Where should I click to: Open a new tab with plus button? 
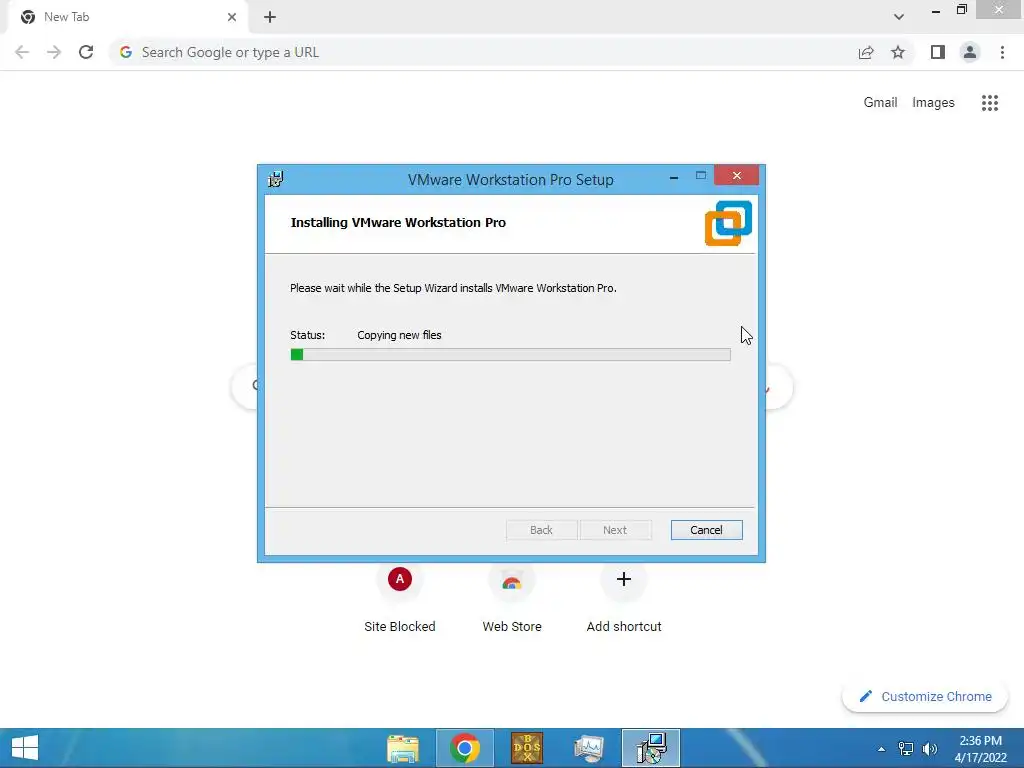click(270, 17)
